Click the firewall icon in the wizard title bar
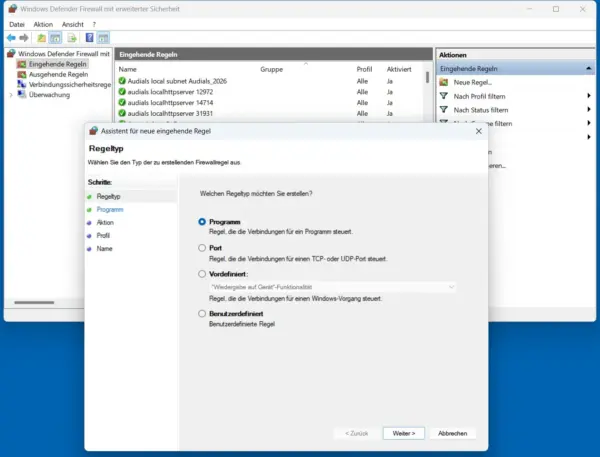600x457 pixels. point(93,131)
